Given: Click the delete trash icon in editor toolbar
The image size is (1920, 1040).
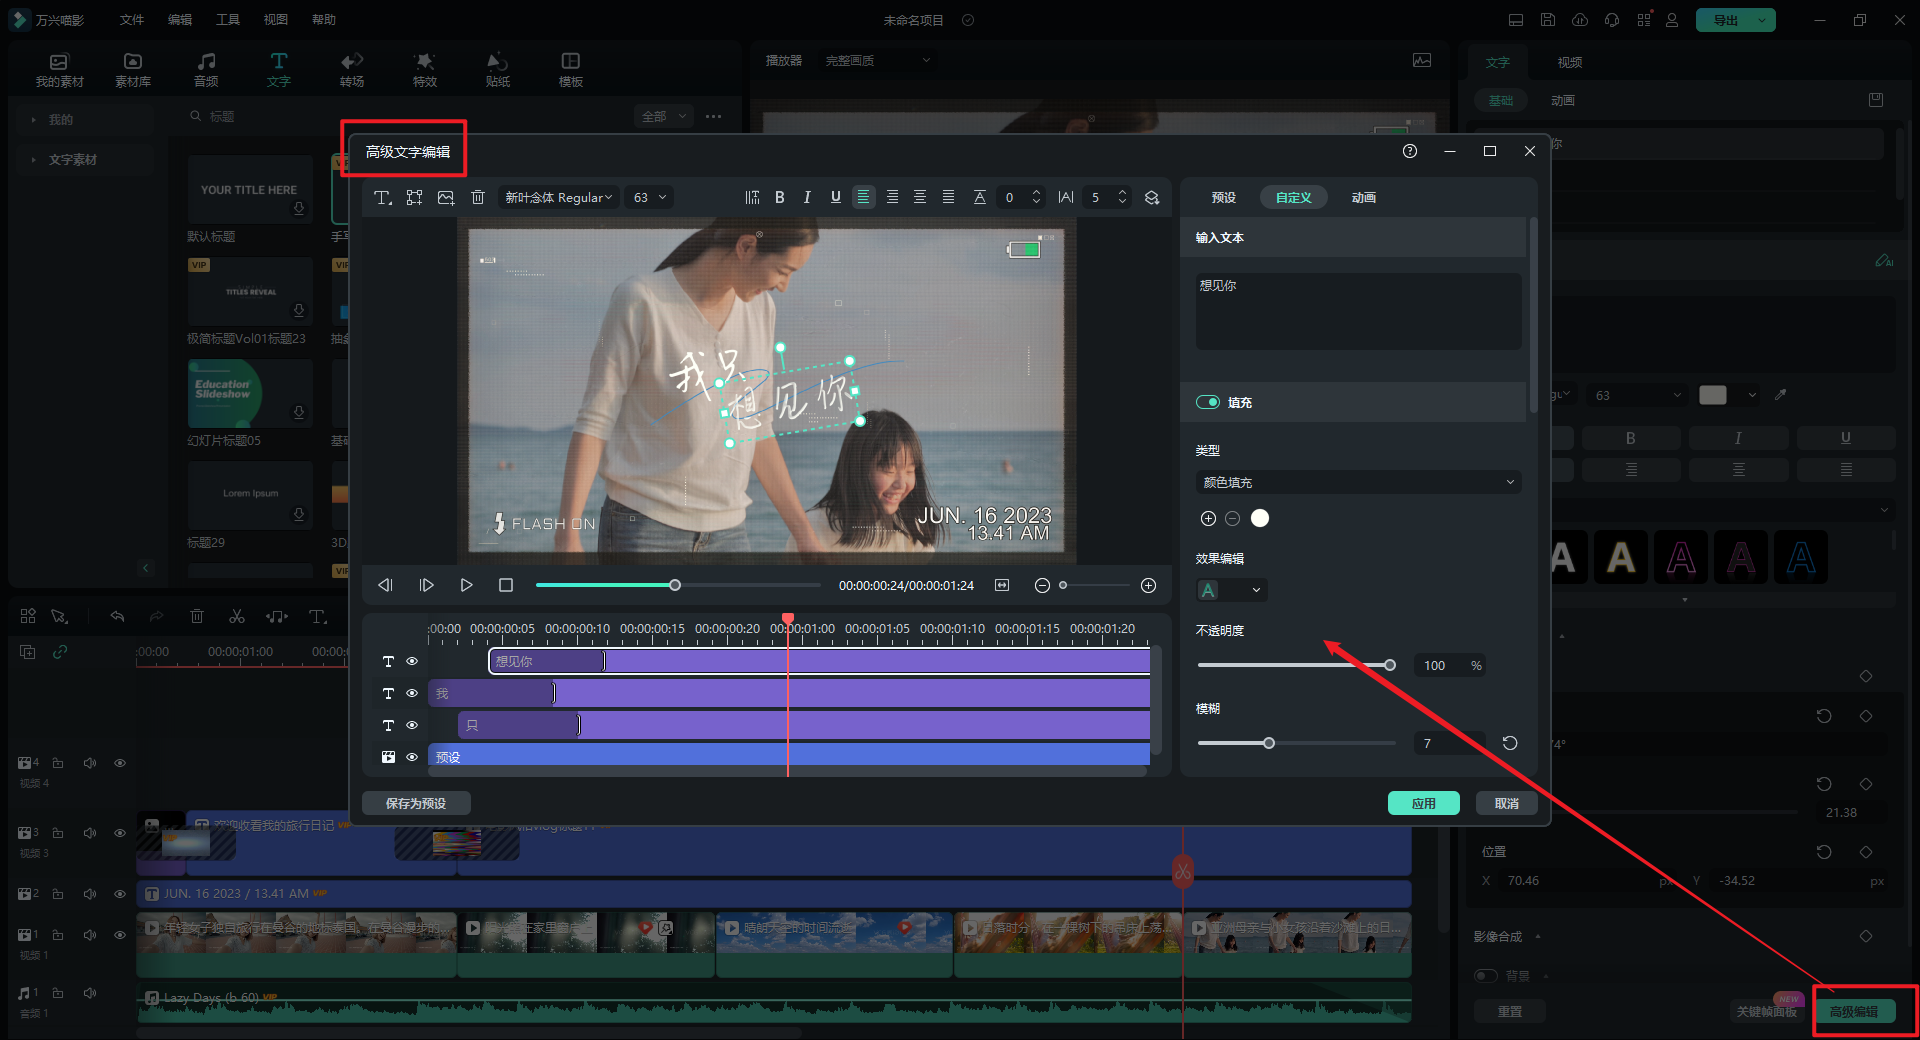Looking at the screenshot, I should point(478,198).
